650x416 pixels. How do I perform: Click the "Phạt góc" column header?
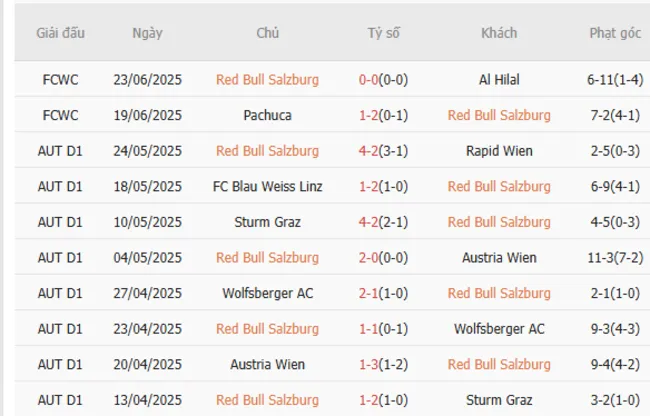pos(615,33)
